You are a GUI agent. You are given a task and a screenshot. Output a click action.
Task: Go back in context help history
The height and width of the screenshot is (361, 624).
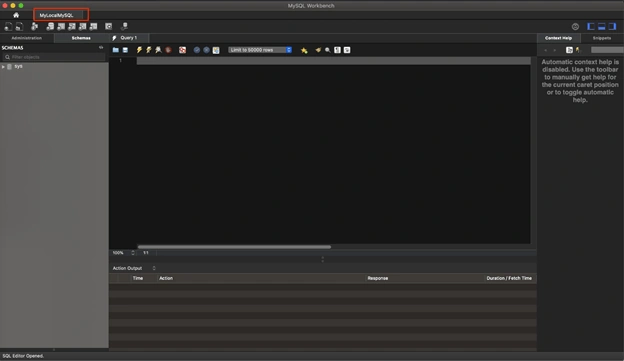545,50
